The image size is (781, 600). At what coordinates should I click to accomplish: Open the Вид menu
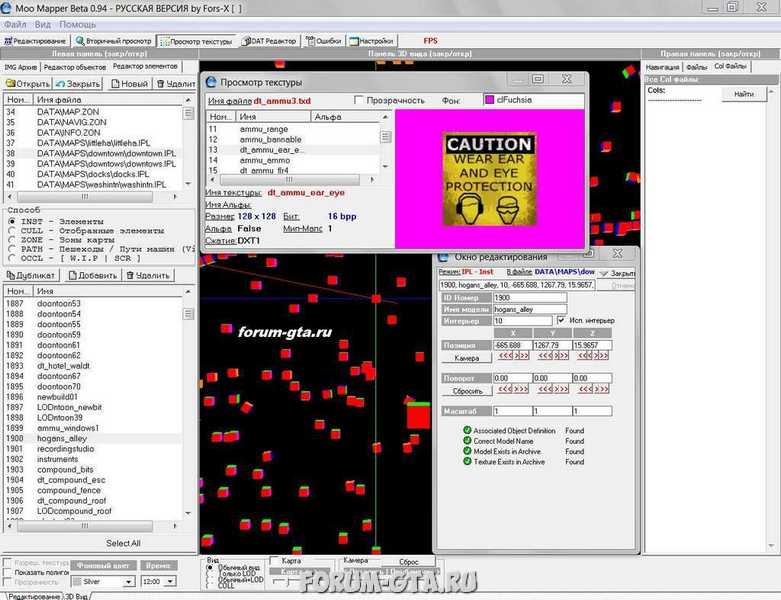(43, 24)
